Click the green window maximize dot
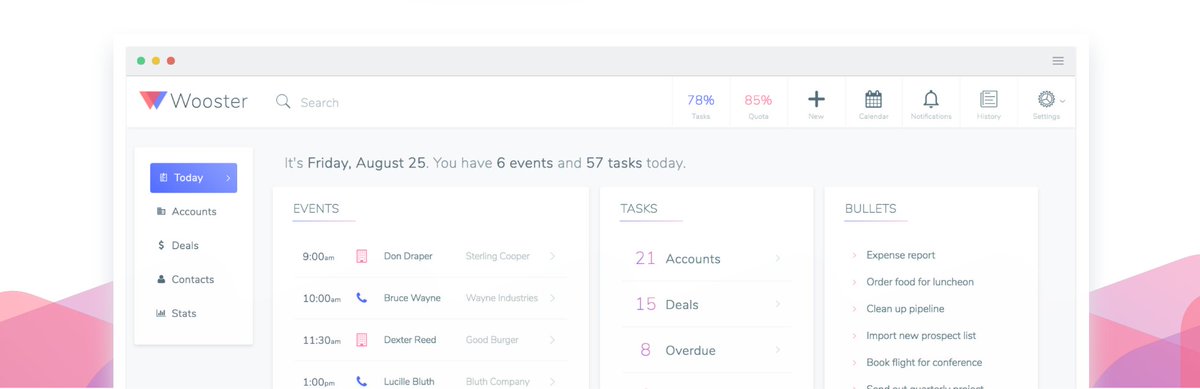Screen dimensions: 1200x389 point(141,61)
